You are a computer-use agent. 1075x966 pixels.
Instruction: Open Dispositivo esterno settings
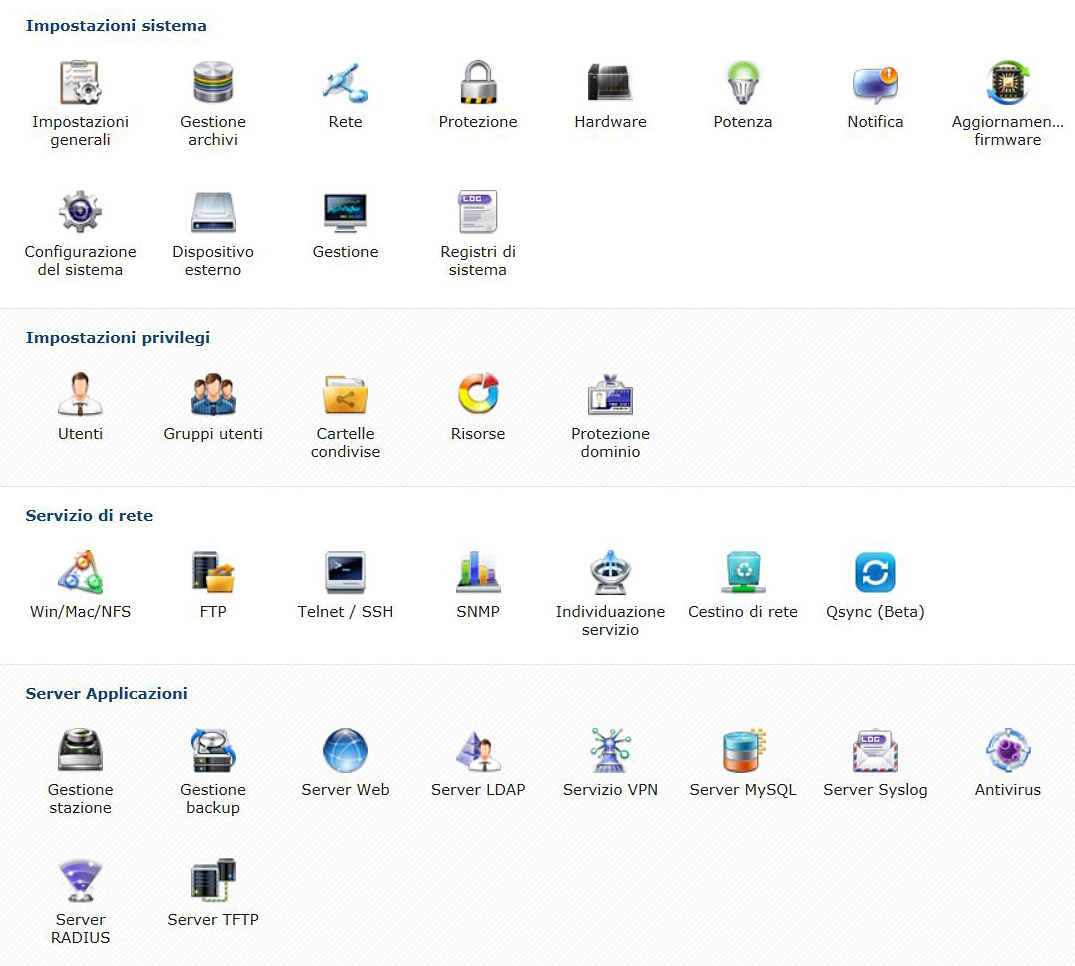213,213
